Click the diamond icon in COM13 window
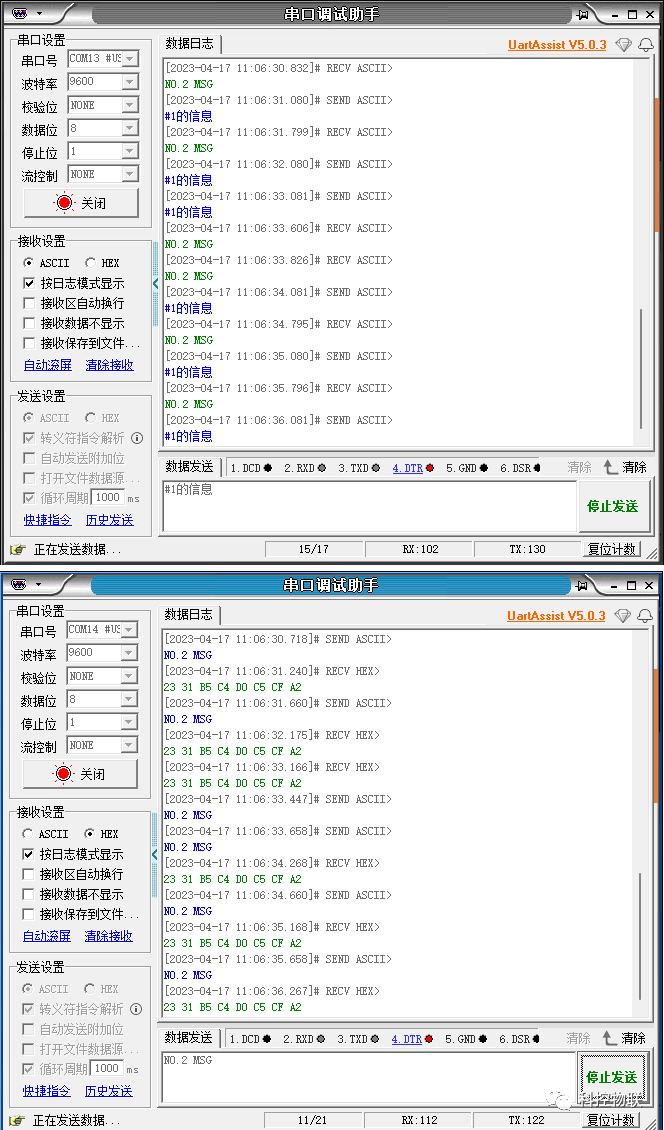The image size is (664, 1130). click(624, 45)
